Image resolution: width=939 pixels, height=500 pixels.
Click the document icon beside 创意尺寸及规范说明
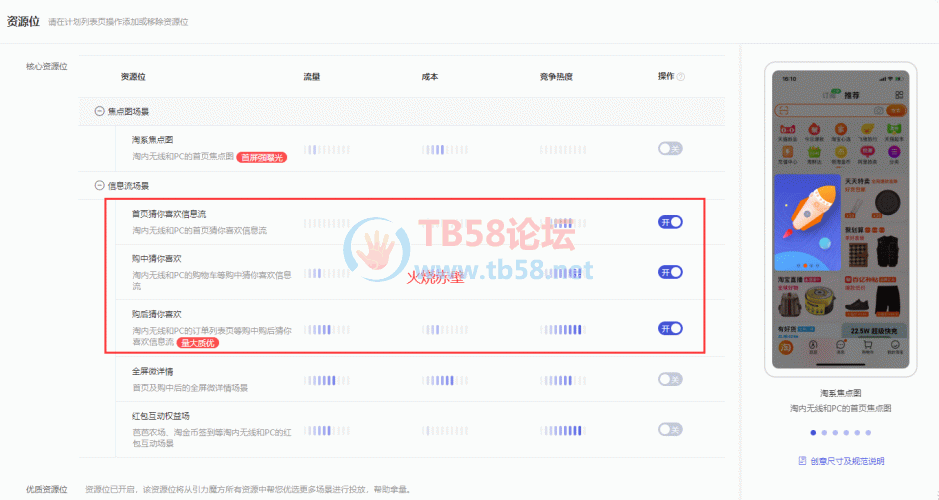pyautogui.click(x=802, y=461)
